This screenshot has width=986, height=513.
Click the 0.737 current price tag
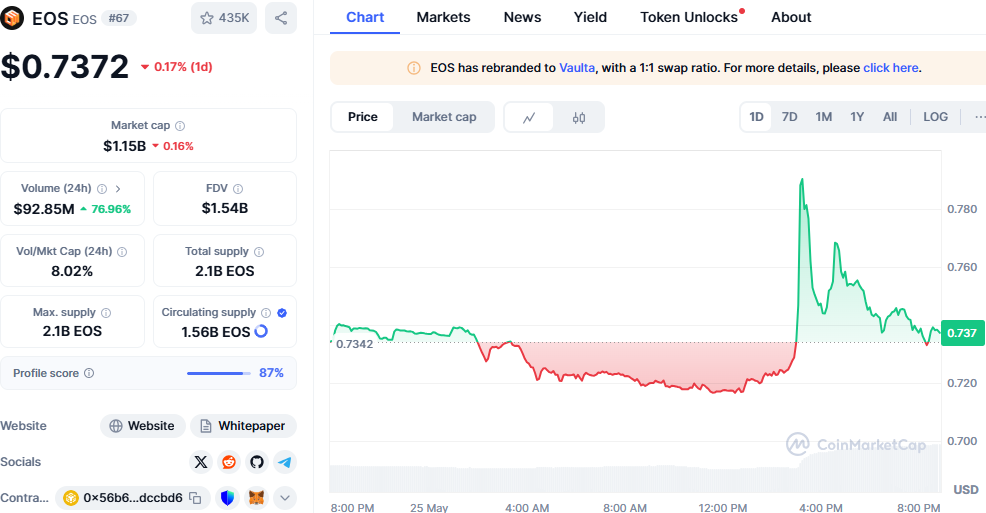(x=962, y=333)
